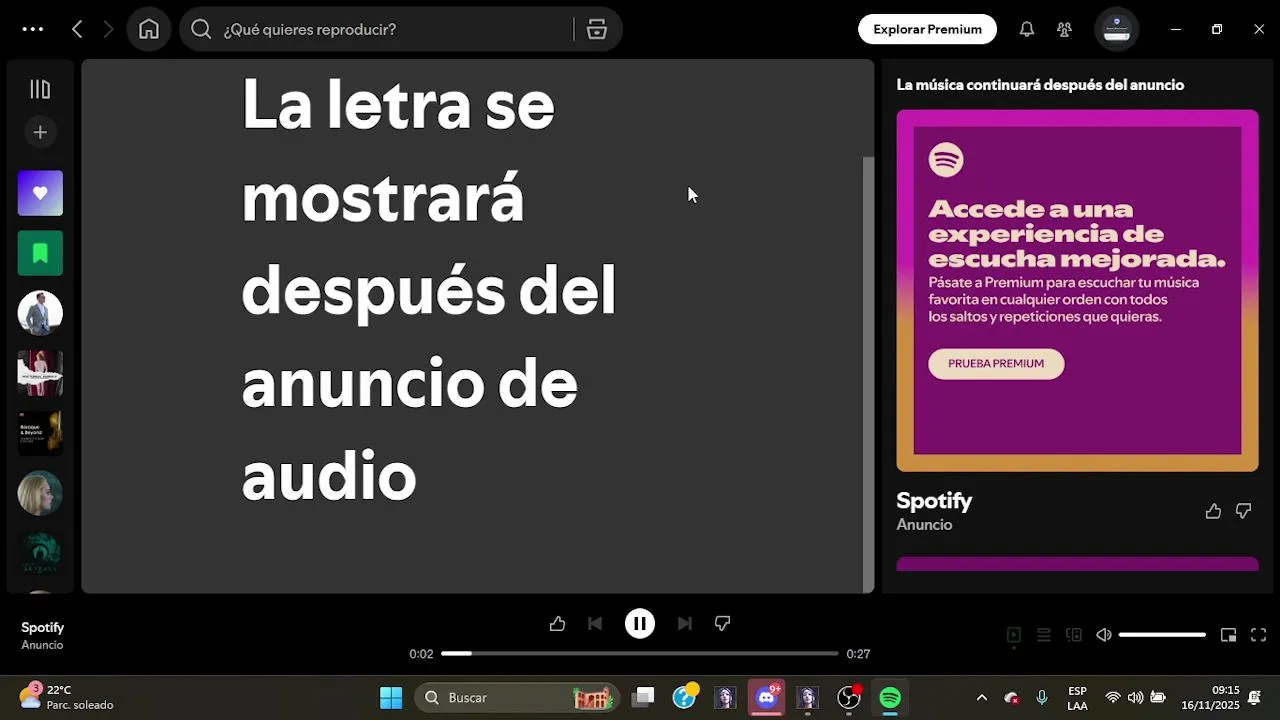Open the notification center bell icon
Screen dimensions: 1280x720
coord(1254,697)
